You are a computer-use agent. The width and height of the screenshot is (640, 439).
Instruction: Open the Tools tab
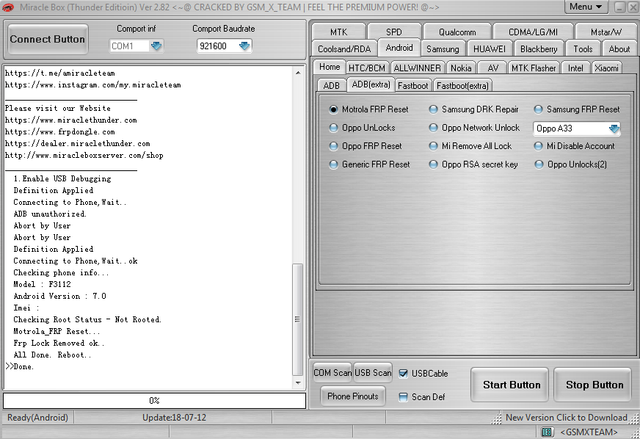[x=582, y=49]
